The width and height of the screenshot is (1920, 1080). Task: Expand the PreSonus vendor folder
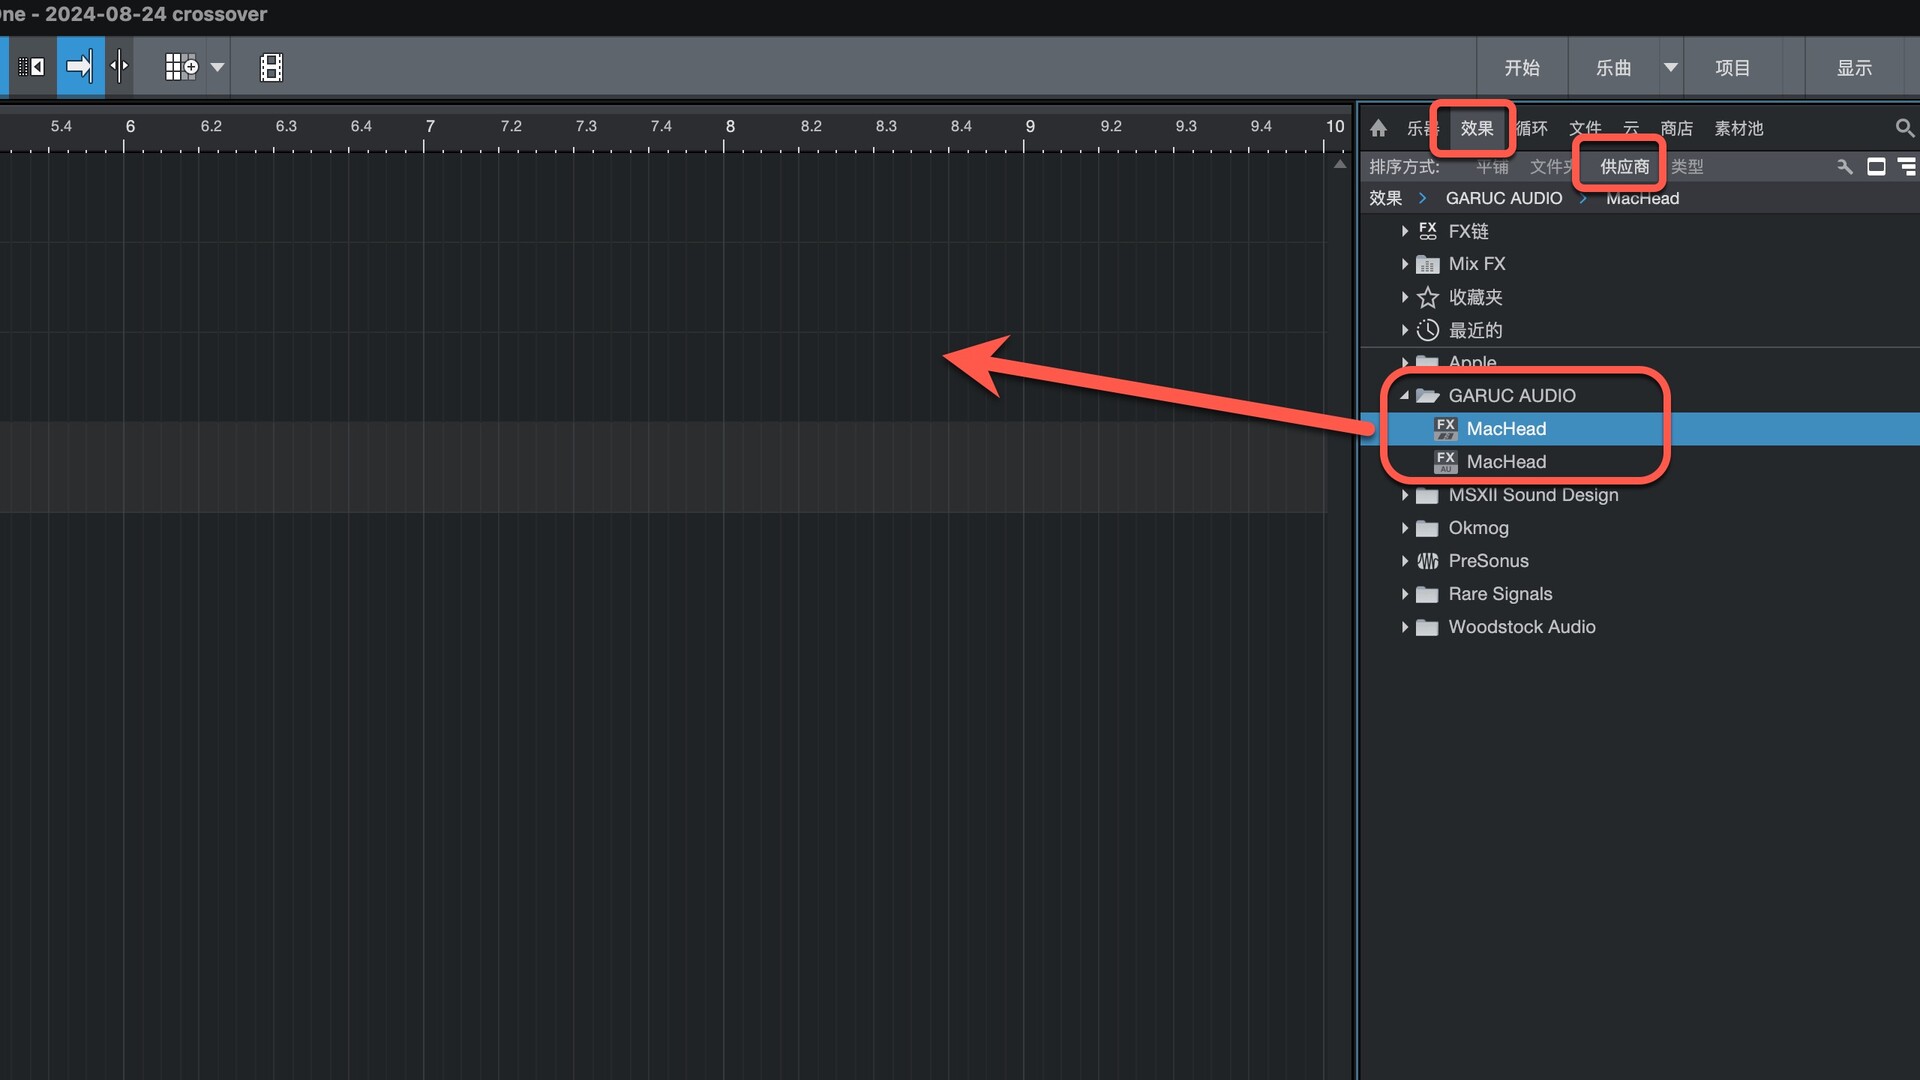(1404, 561)
